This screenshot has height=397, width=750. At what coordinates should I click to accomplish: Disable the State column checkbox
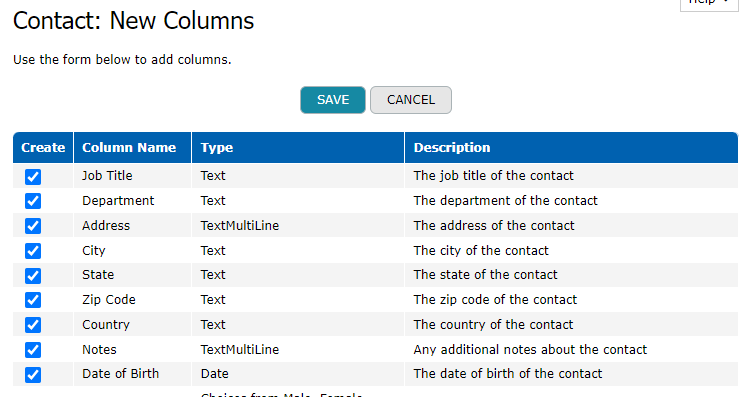click(x=33, y=276)
